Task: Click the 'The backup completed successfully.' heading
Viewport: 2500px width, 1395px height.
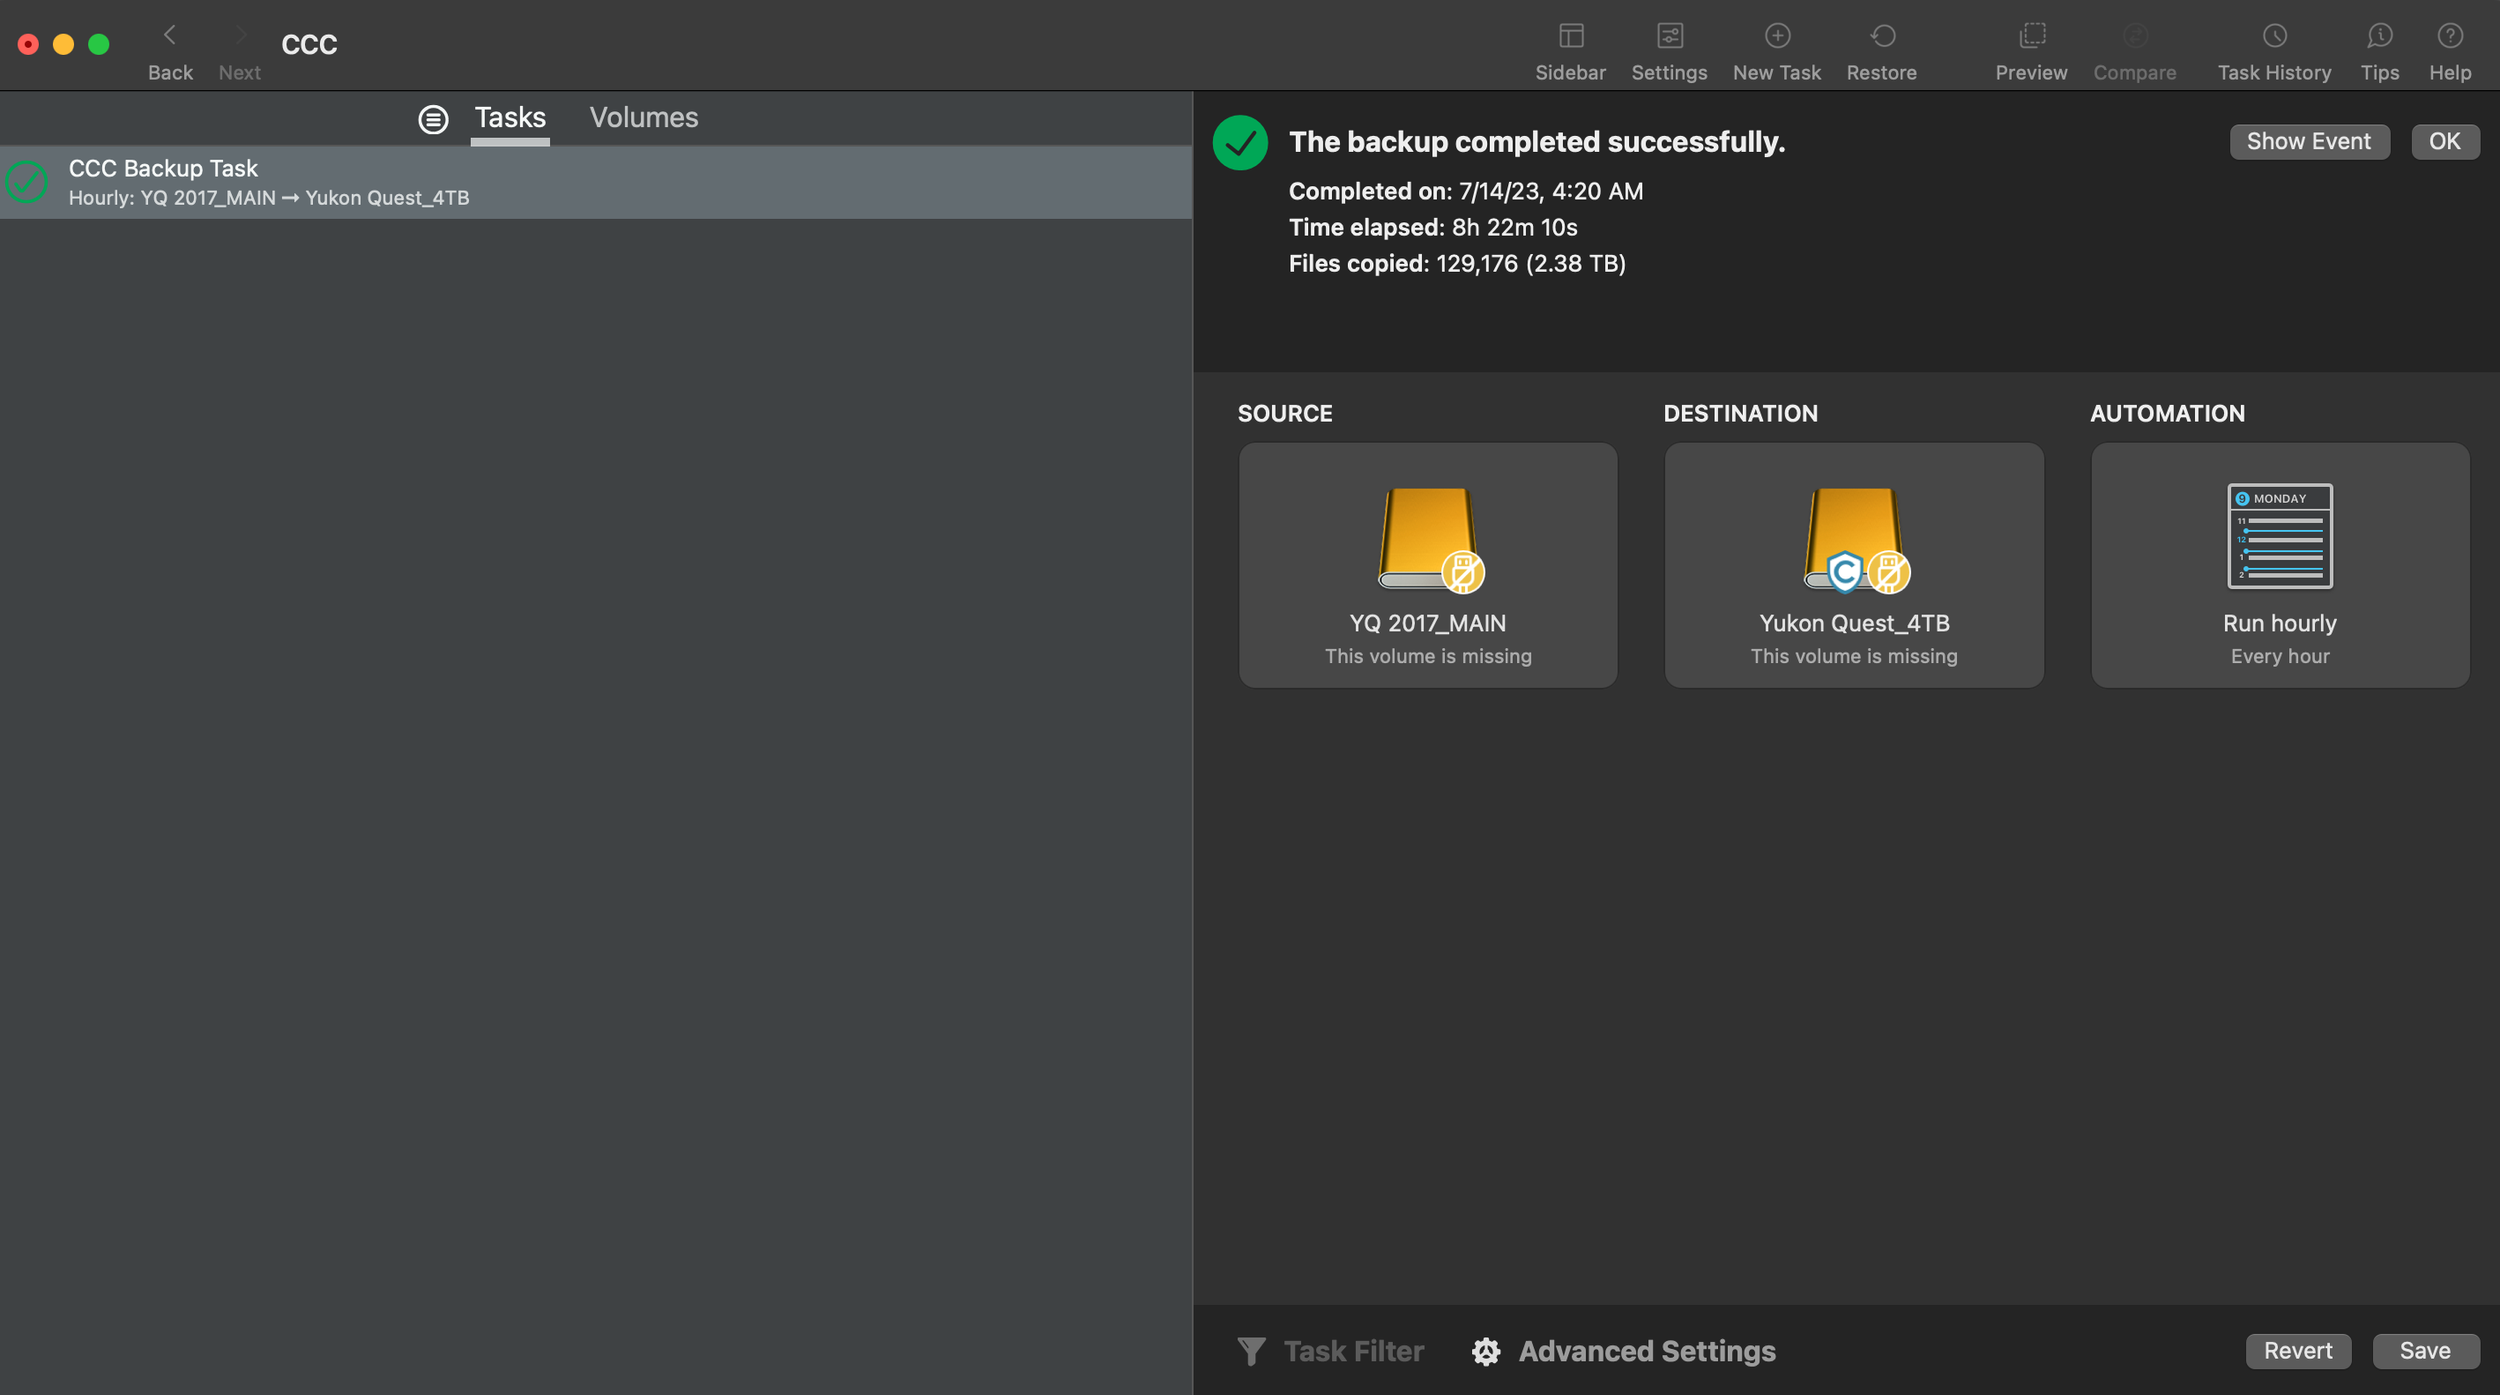Action: point(1537,142)
